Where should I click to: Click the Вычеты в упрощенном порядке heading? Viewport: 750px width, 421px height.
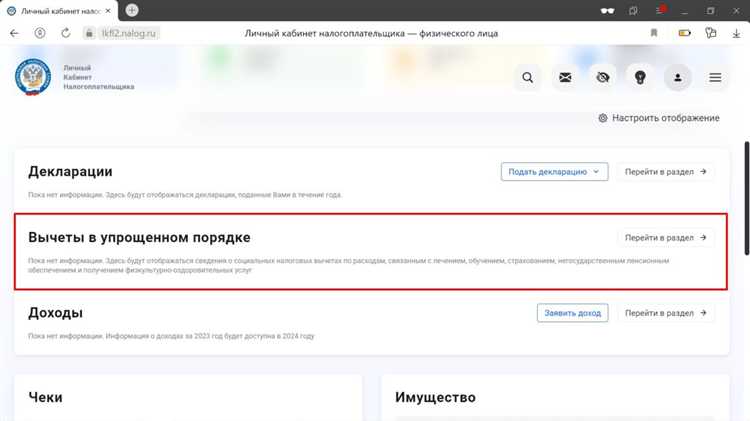tap(139, 237)
